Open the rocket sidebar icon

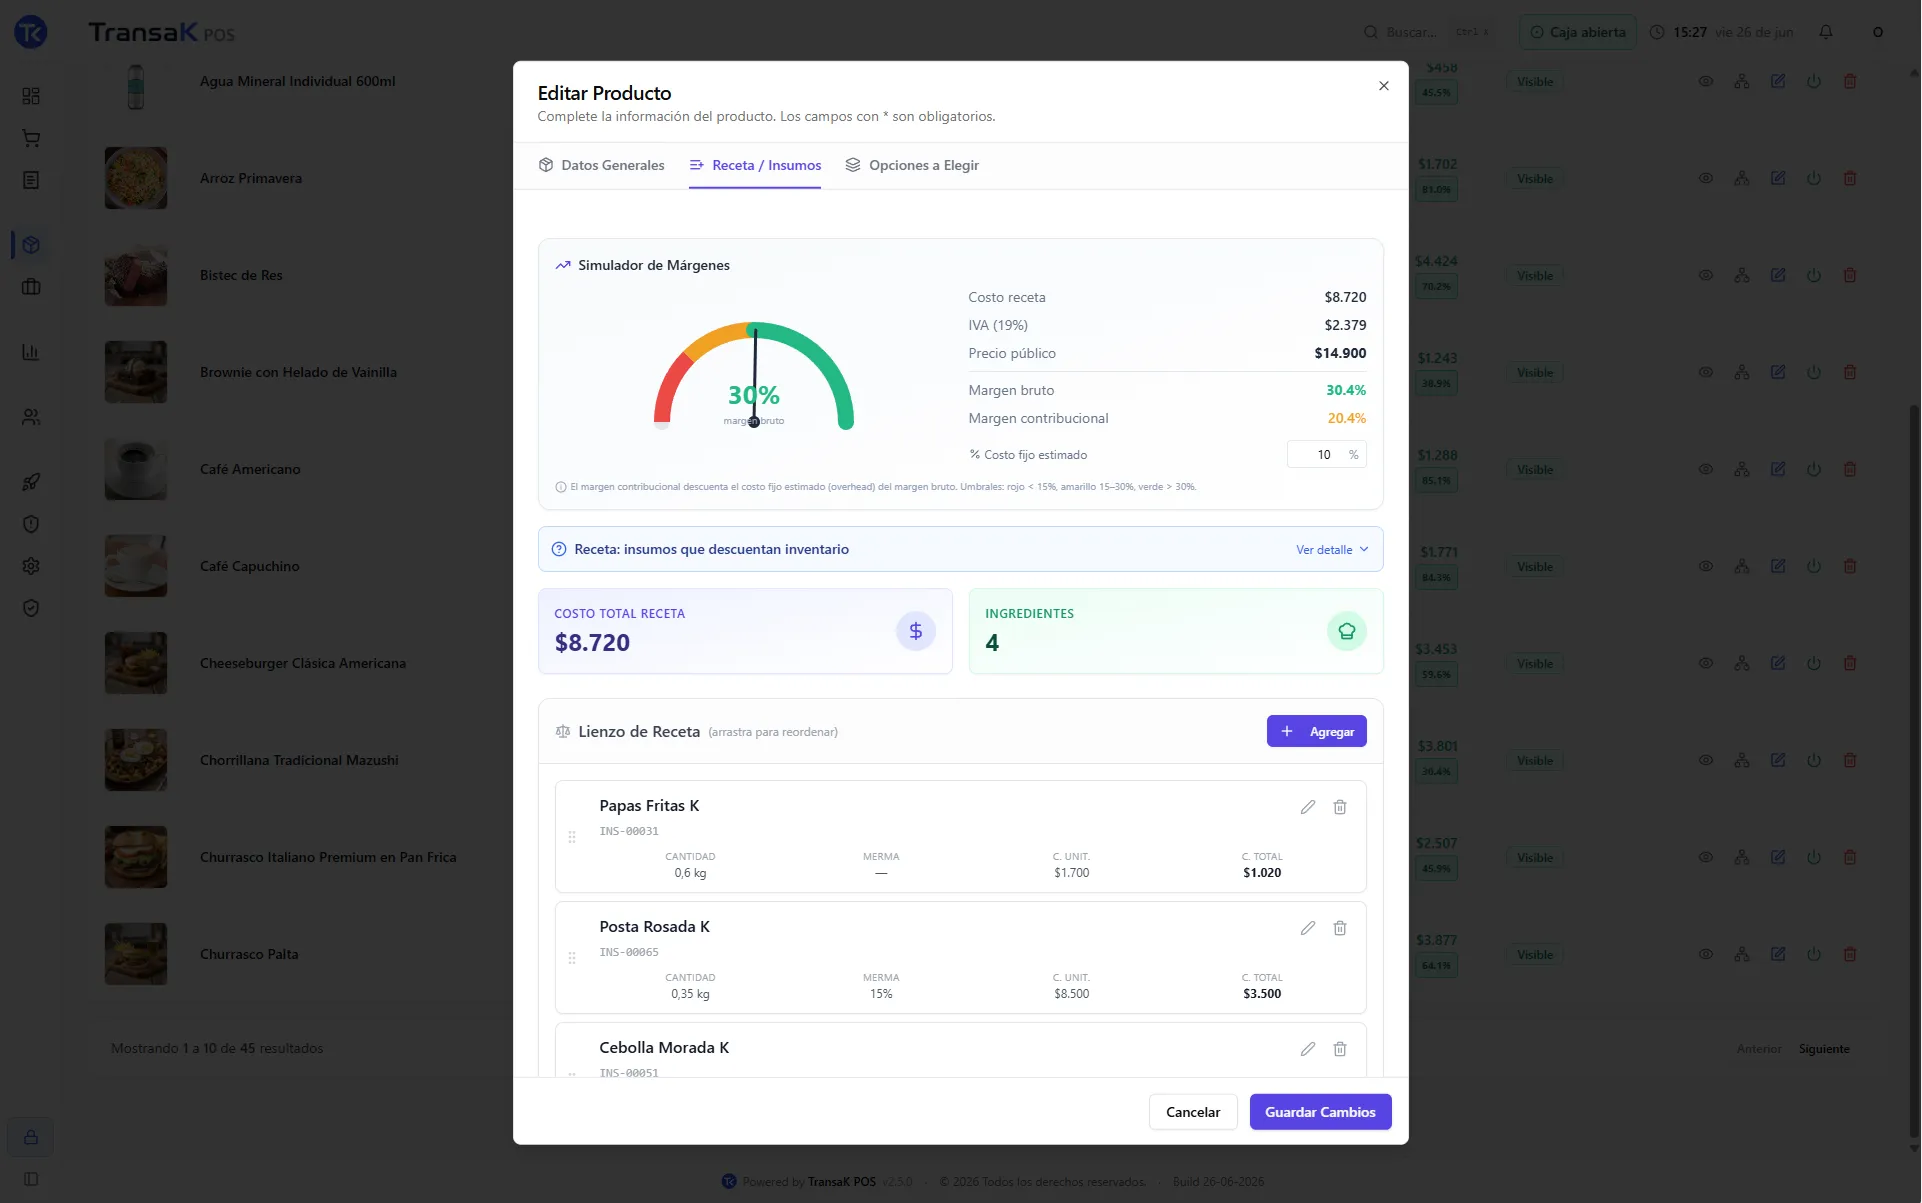pos(31,482)
